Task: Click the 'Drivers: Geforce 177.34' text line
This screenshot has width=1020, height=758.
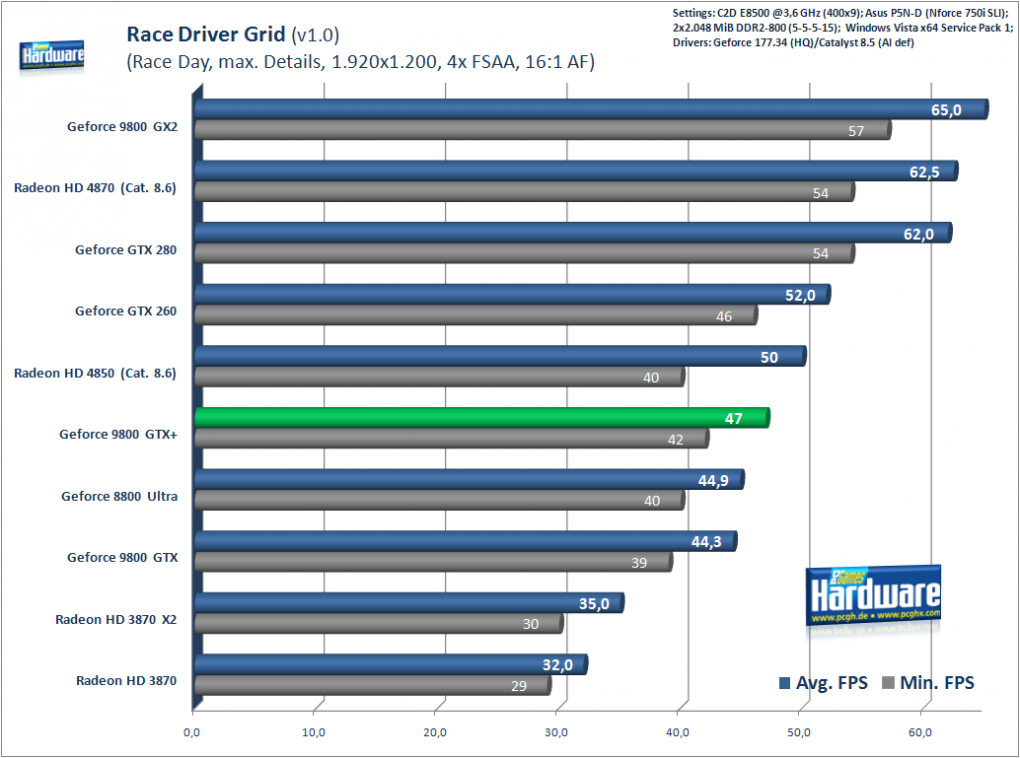Action: (x=793, y=43)
